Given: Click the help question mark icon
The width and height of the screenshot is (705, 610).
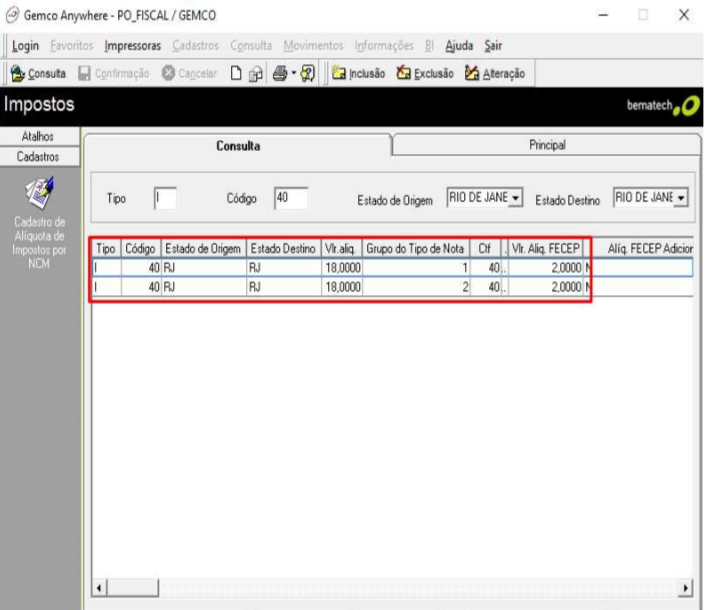Looking at the screenshot, I should click(x=308, y=73).
